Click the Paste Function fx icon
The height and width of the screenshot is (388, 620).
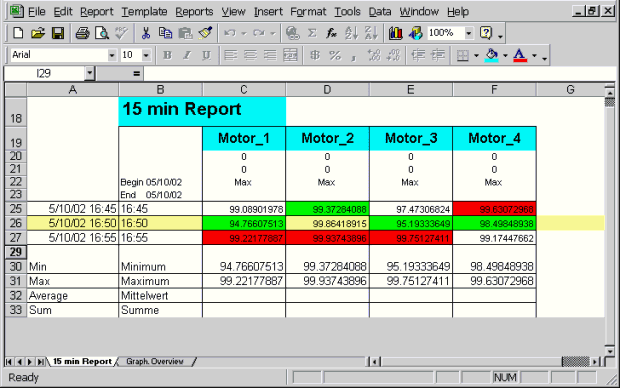[x=331, y=33]
